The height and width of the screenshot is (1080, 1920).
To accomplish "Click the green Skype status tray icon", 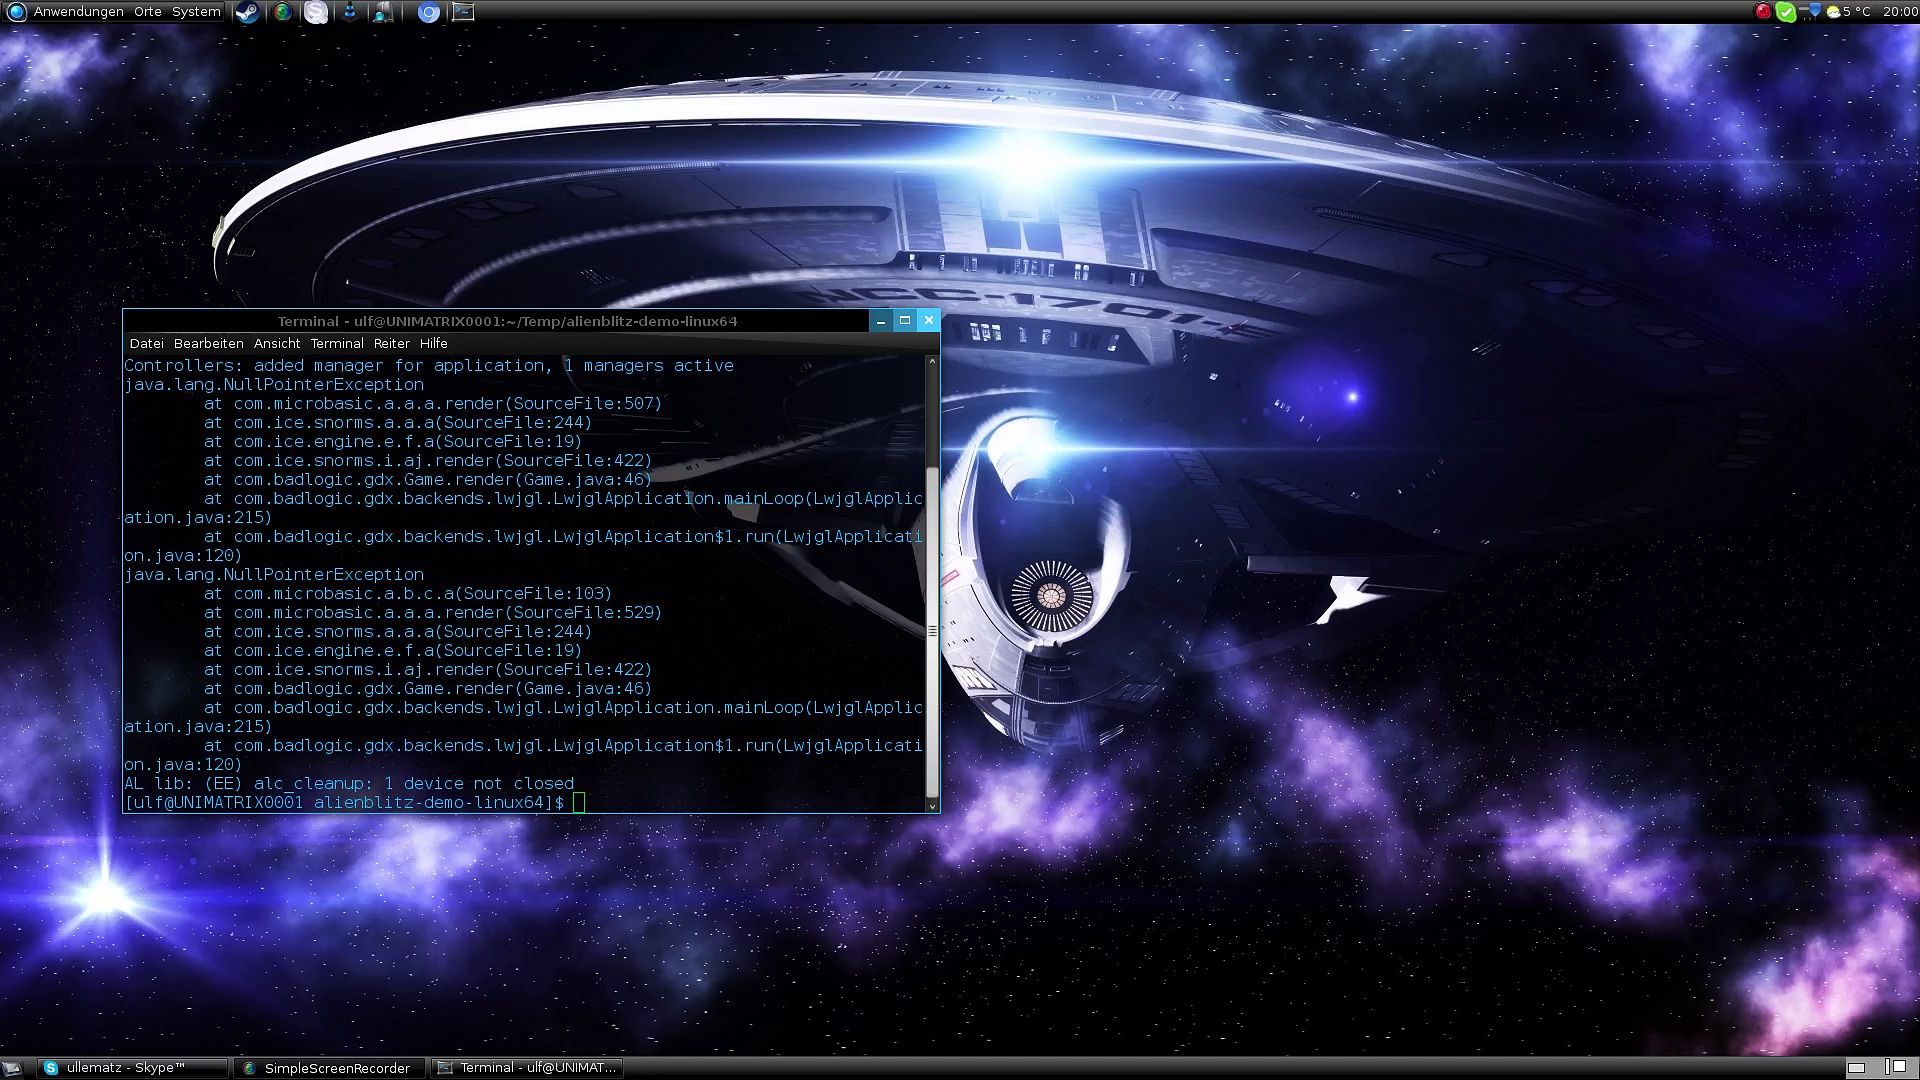I will pos(1786,12).
